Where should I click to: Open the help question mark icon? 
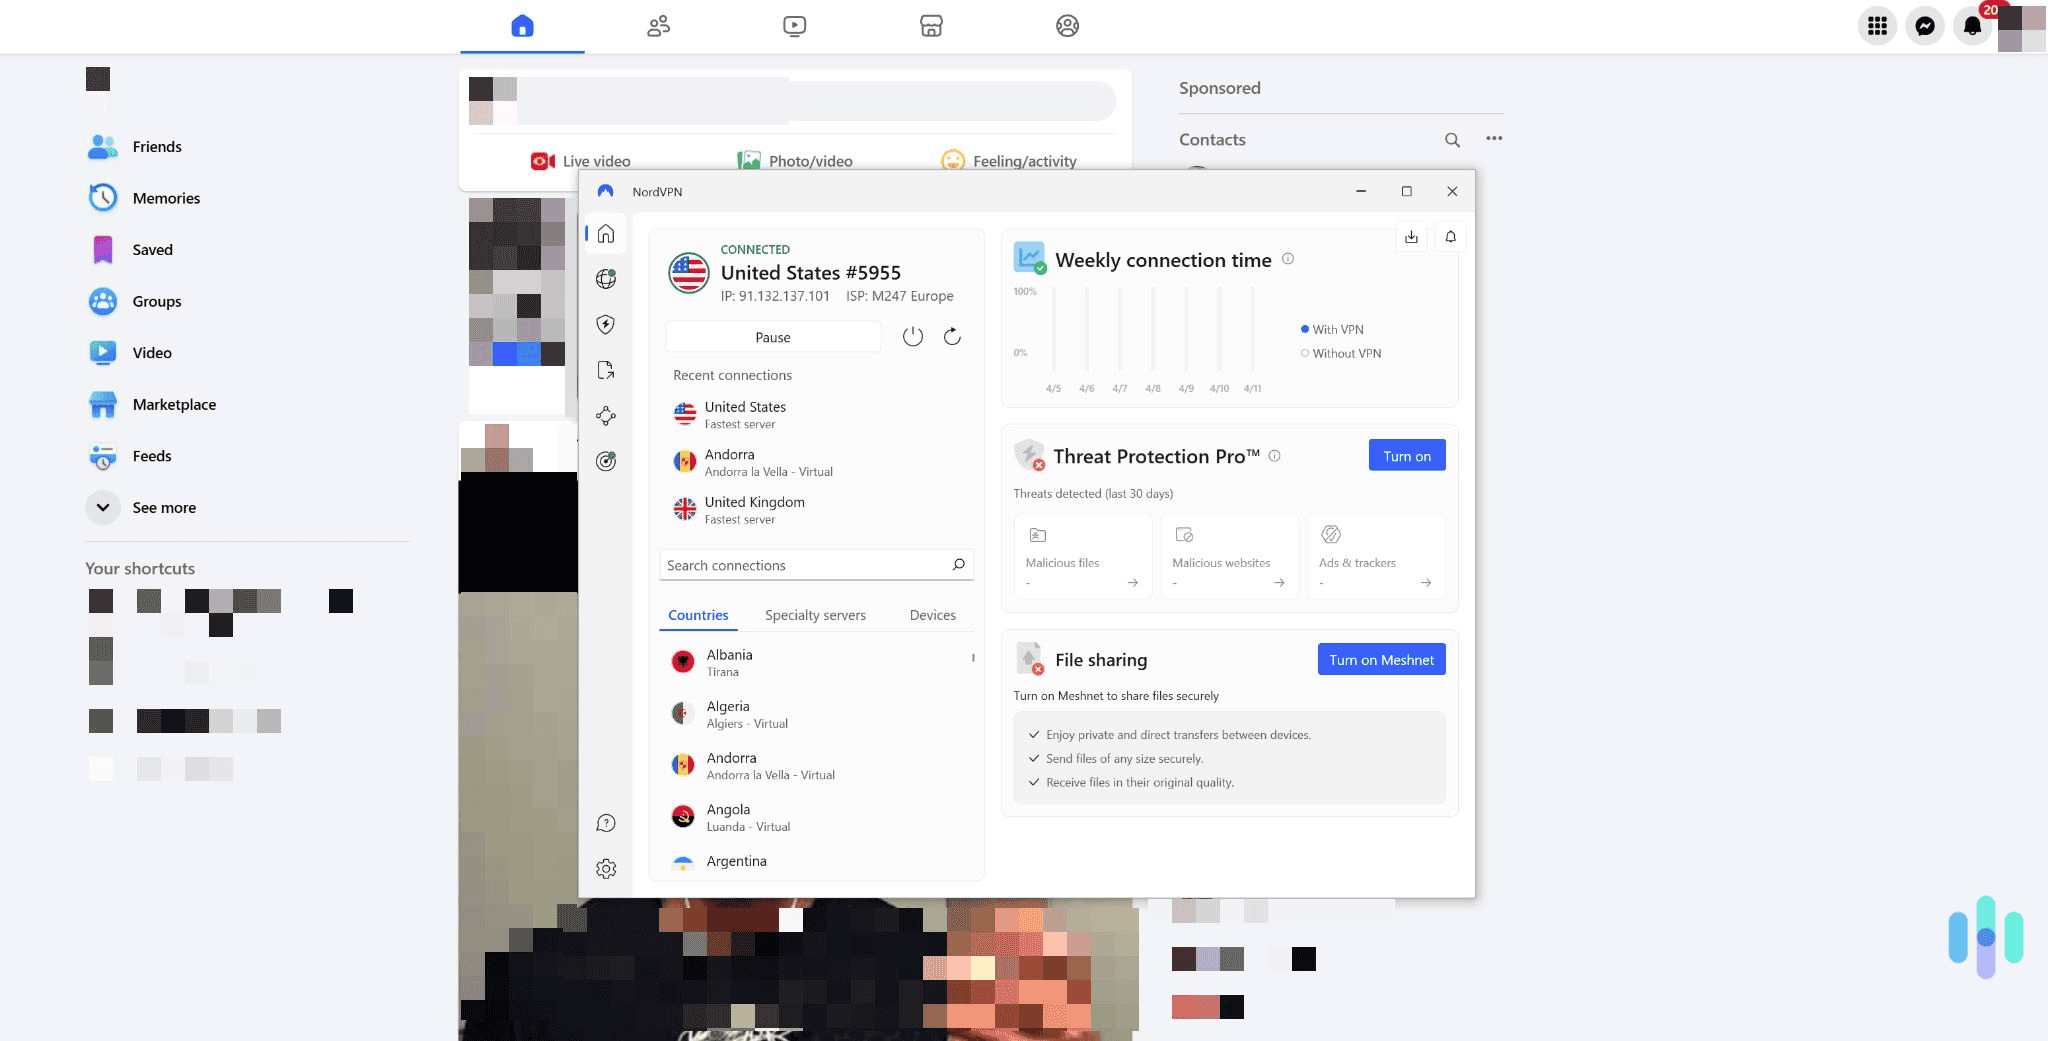click(x=606, y=822)
